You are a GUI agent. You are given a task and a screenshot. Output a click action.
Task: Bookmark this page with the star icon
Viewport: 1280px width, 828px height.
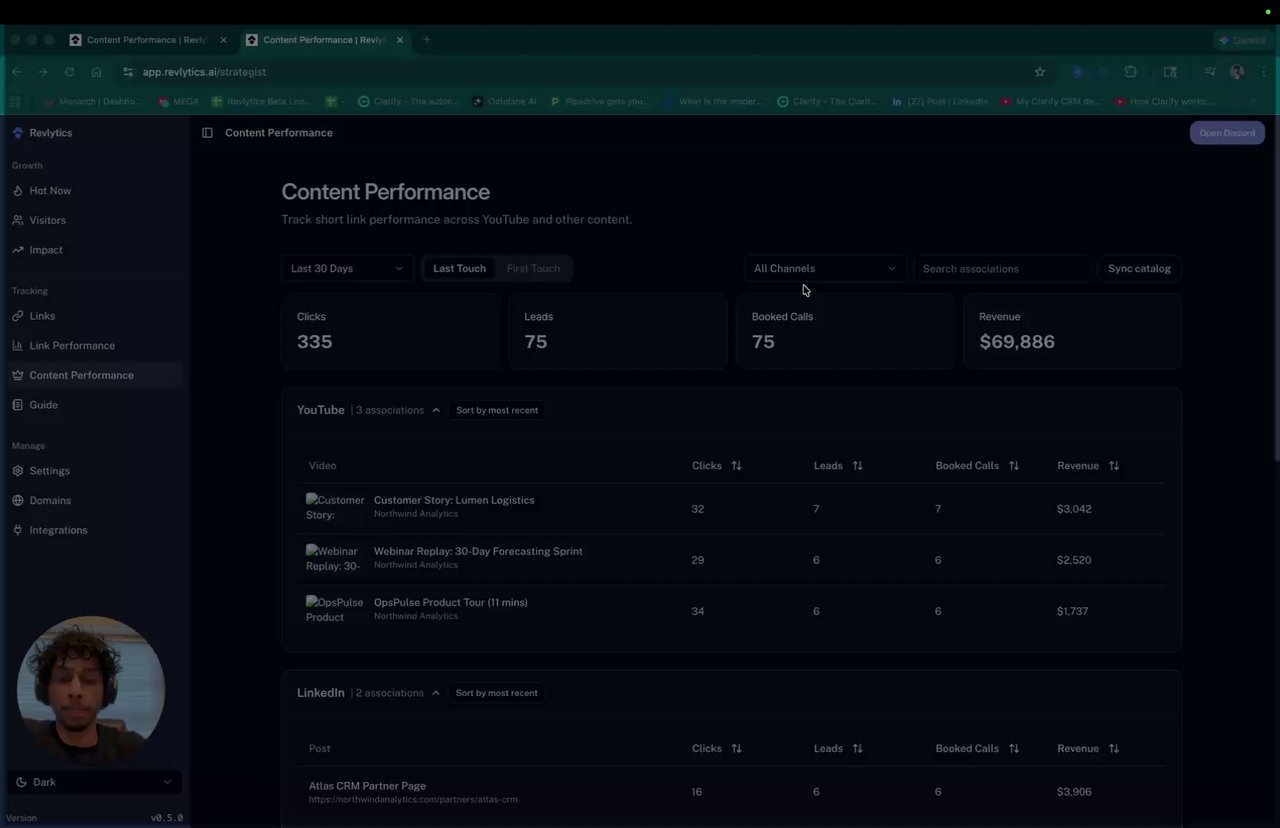[1040, 72]
